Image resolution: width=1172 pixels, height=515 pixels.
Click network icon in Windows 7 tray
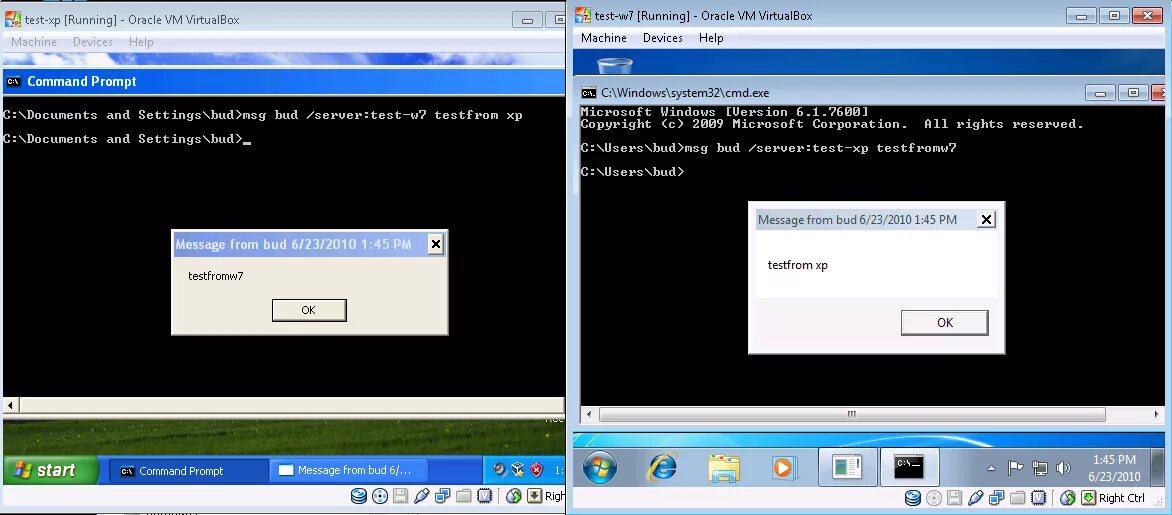point(1040,468)
